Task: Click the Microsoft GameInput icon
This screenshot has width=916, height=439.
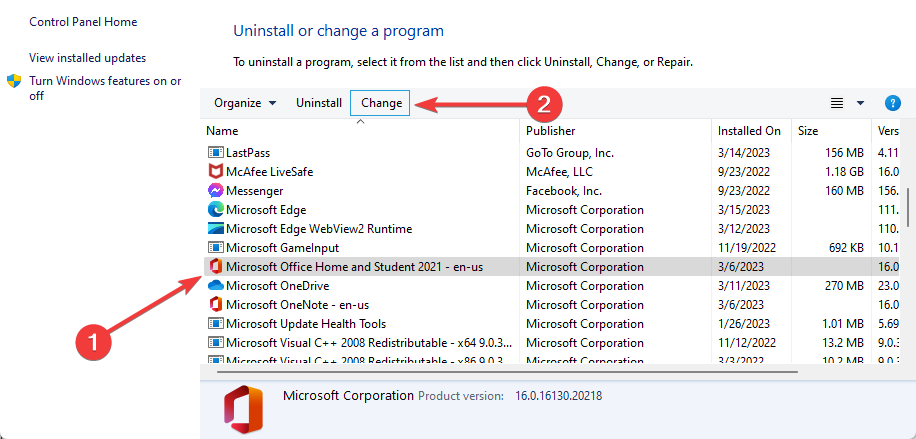Action: coord(216,248)
